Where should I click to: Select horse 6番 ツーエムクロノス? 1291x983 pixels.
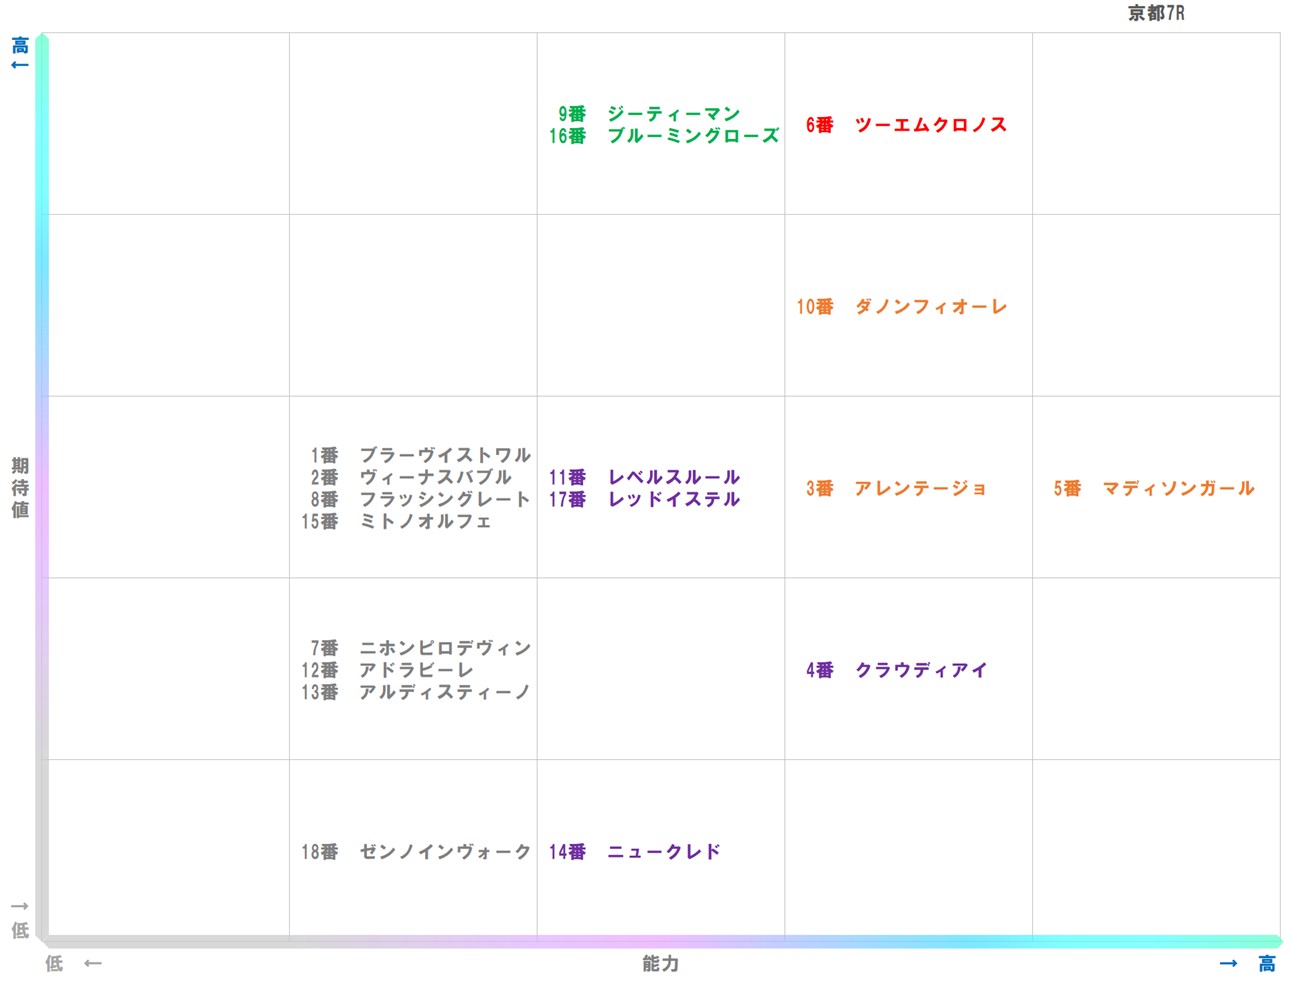pyautogui.click(x=910, y=125)
